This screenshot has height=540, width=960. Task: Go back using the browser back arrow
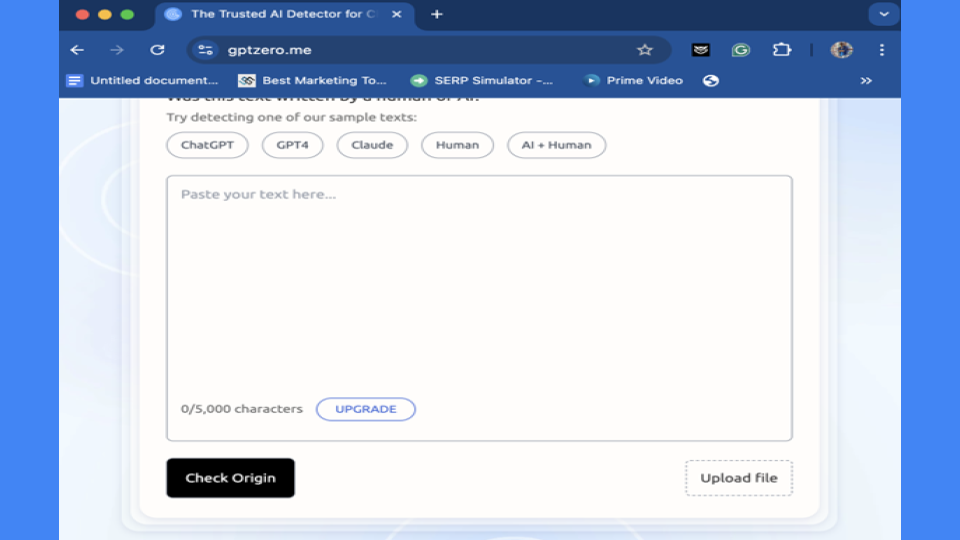tap(77, 50)
